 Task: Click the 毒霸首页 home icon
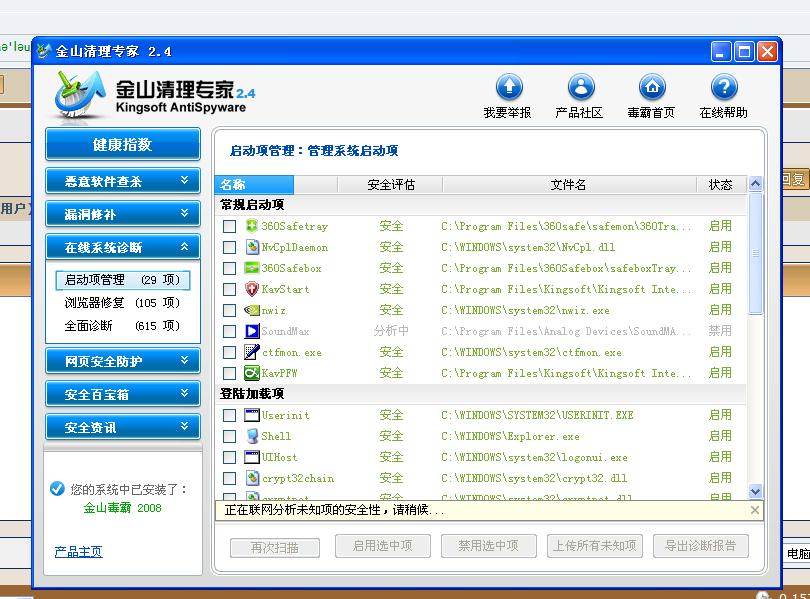pos(652,87)
